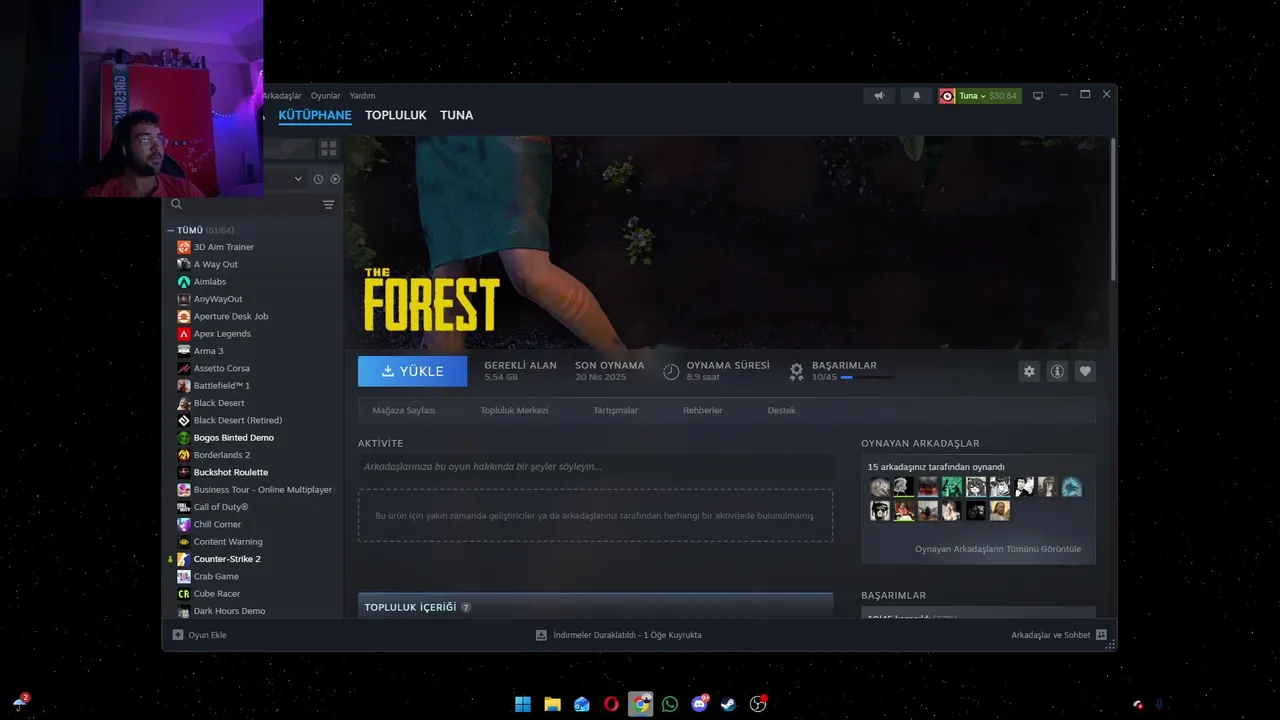1280x720 pixels.
Task: Open Destek link
Action: coord(782,410)
